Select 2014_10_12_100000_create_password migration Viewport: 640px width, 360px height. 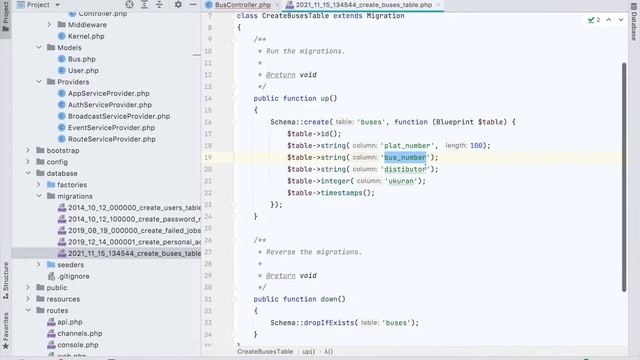coord(134,219)
